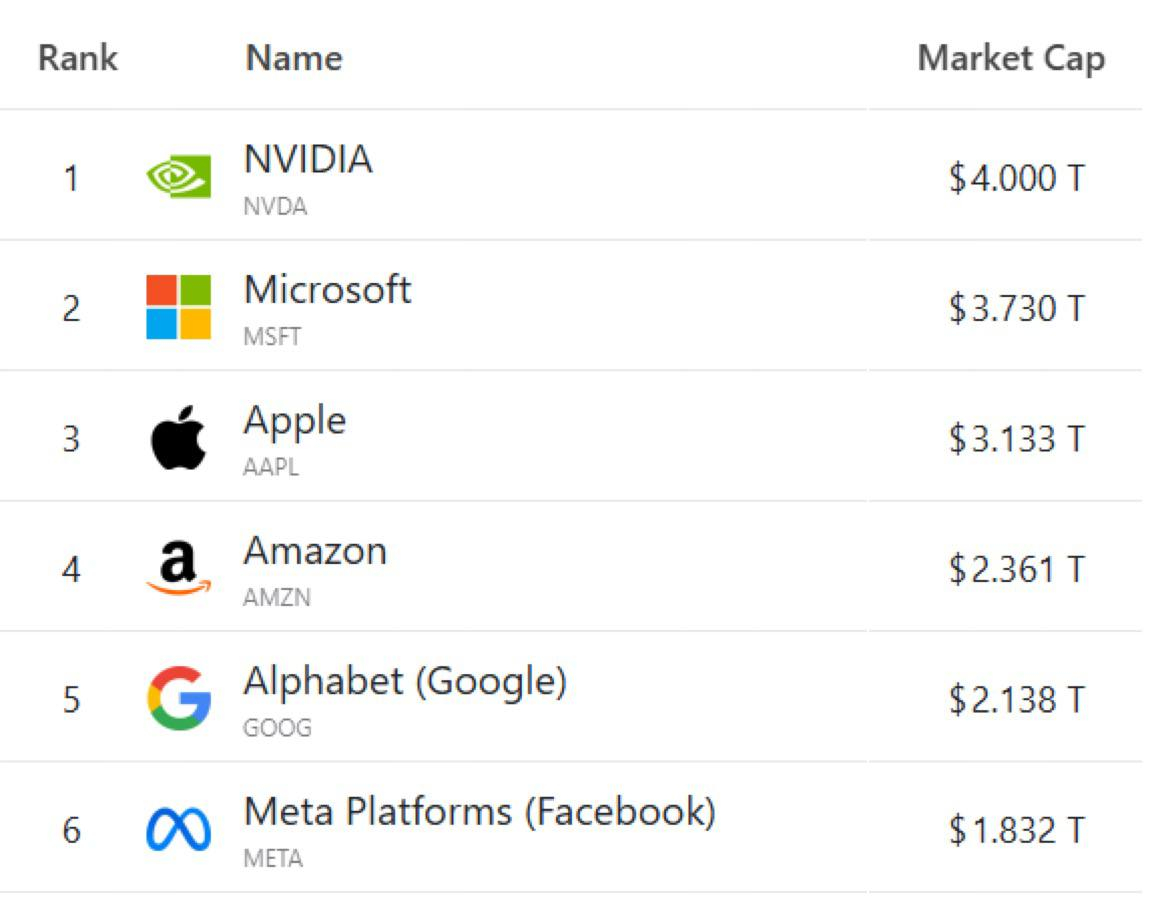
Task: Sort by the Rank column header
Action: tap(77, 58)
